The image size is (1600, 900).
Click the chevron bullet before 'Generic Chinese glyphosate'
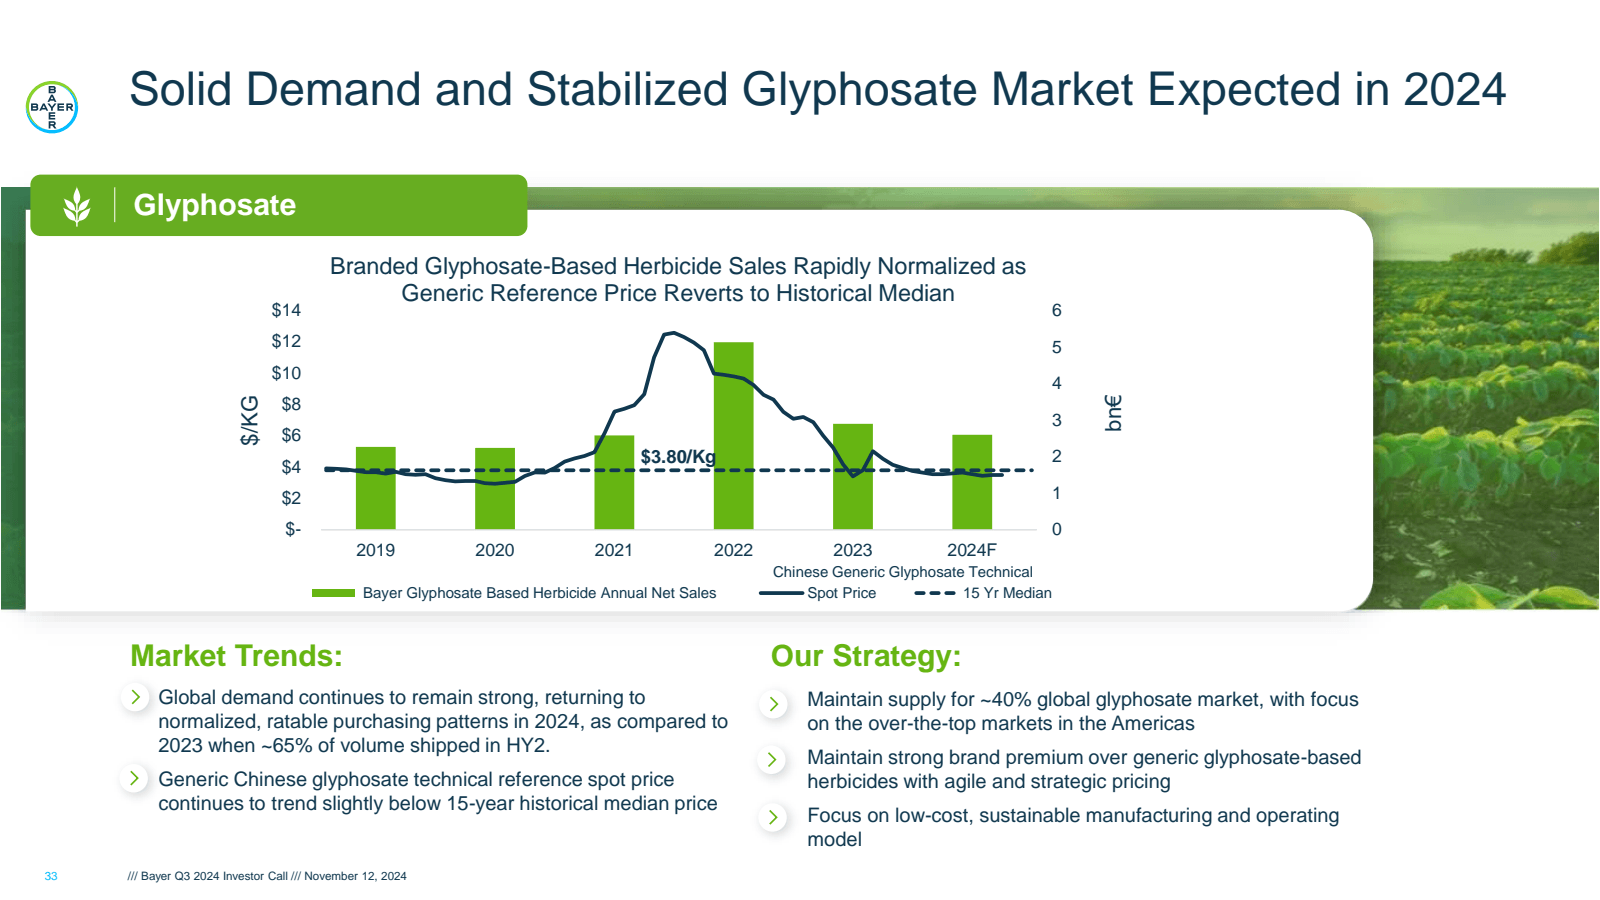135,778
